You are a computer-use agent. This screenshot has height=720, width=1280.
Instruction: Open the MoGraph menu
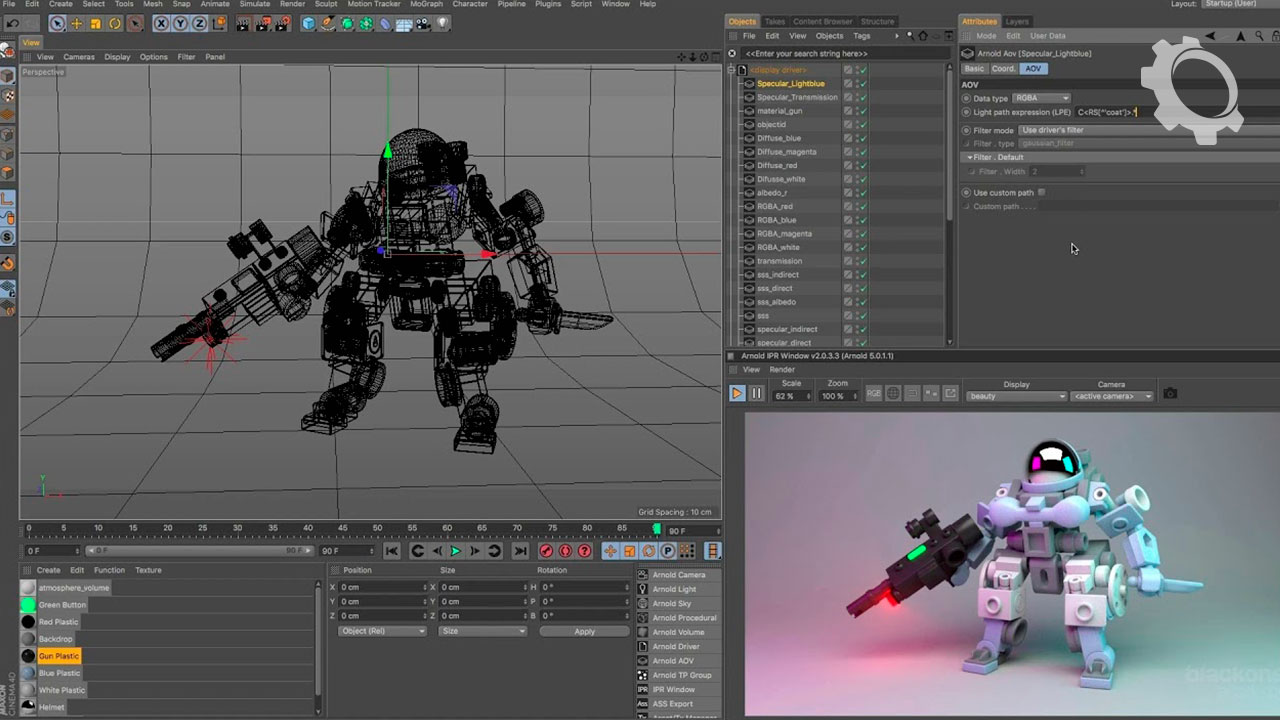point(426,4)
